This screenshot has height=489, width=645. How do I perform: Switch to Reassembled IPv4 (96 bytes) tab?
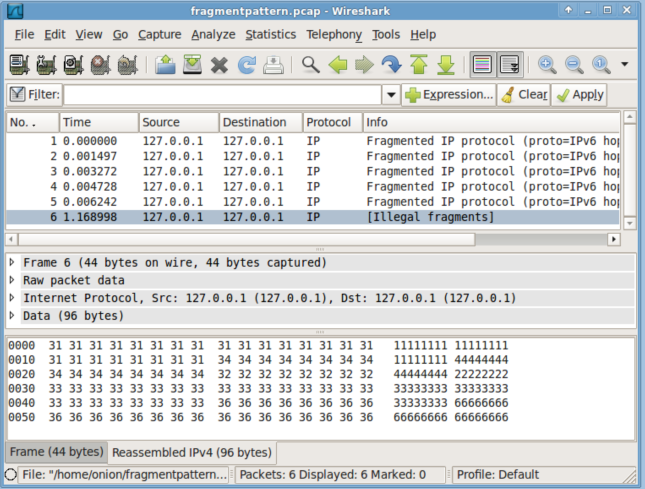pos(191,452)
